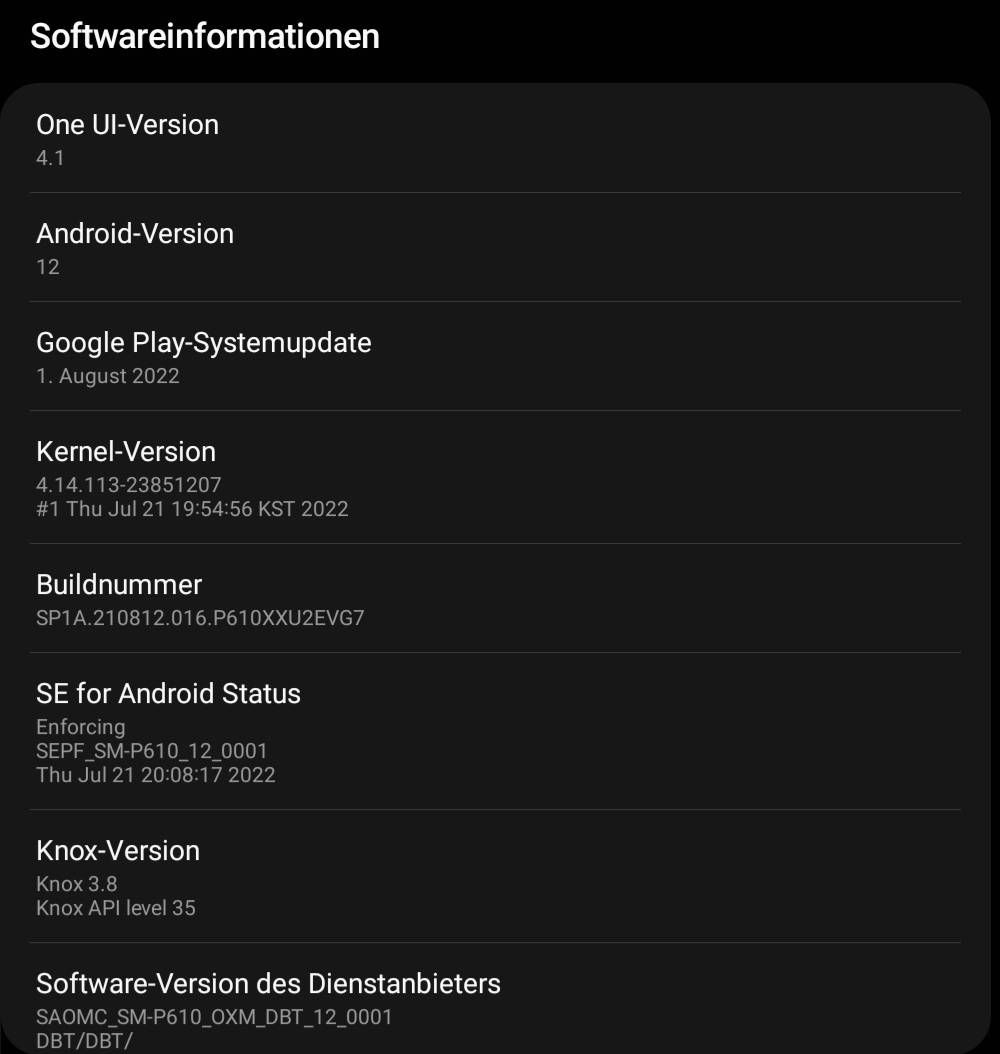Tap the Buildnummer entry

click(x=119, y=584)
